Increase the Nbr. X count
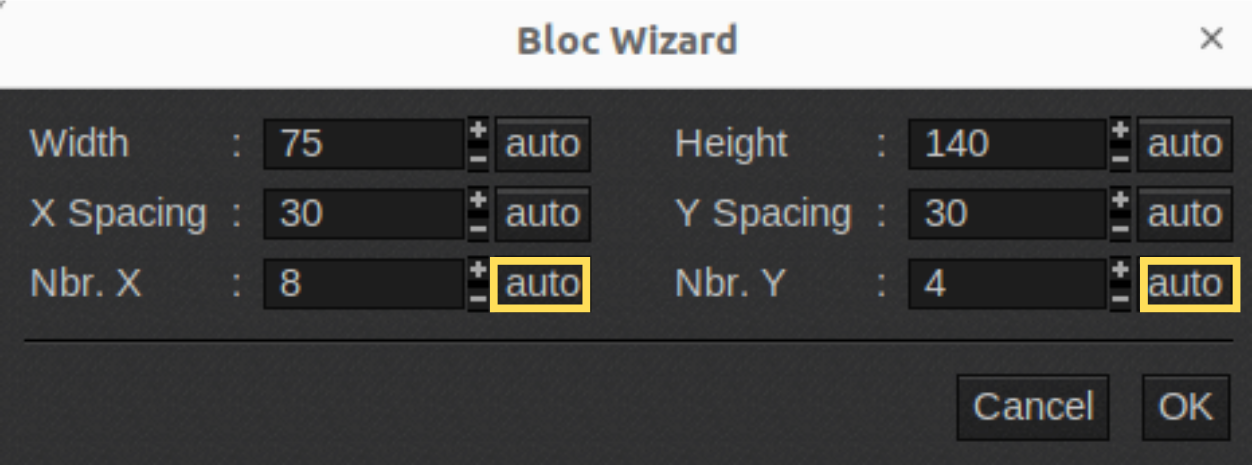Image resolution: width=1252 pixels, height=465 pixels. point(479,271)
